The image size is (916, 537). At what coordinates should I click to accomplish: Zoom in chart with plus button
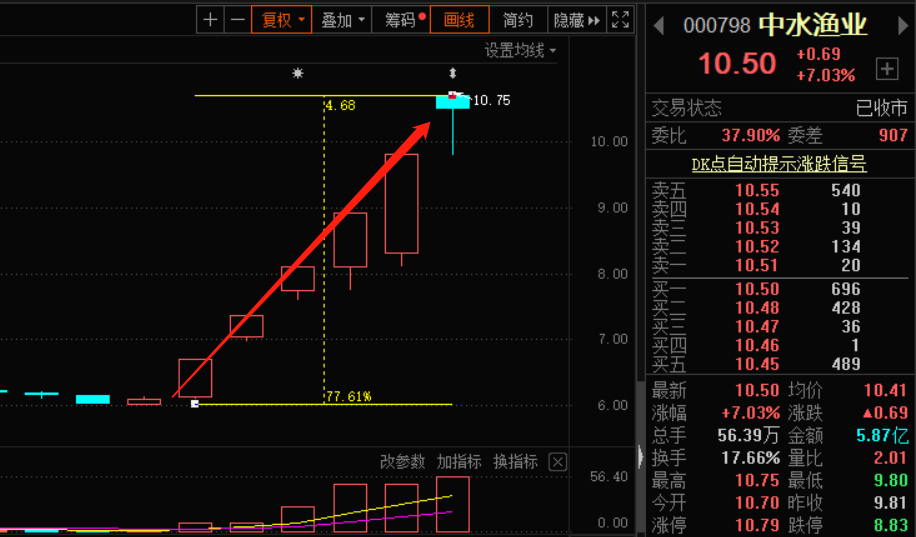click(210, 20)
